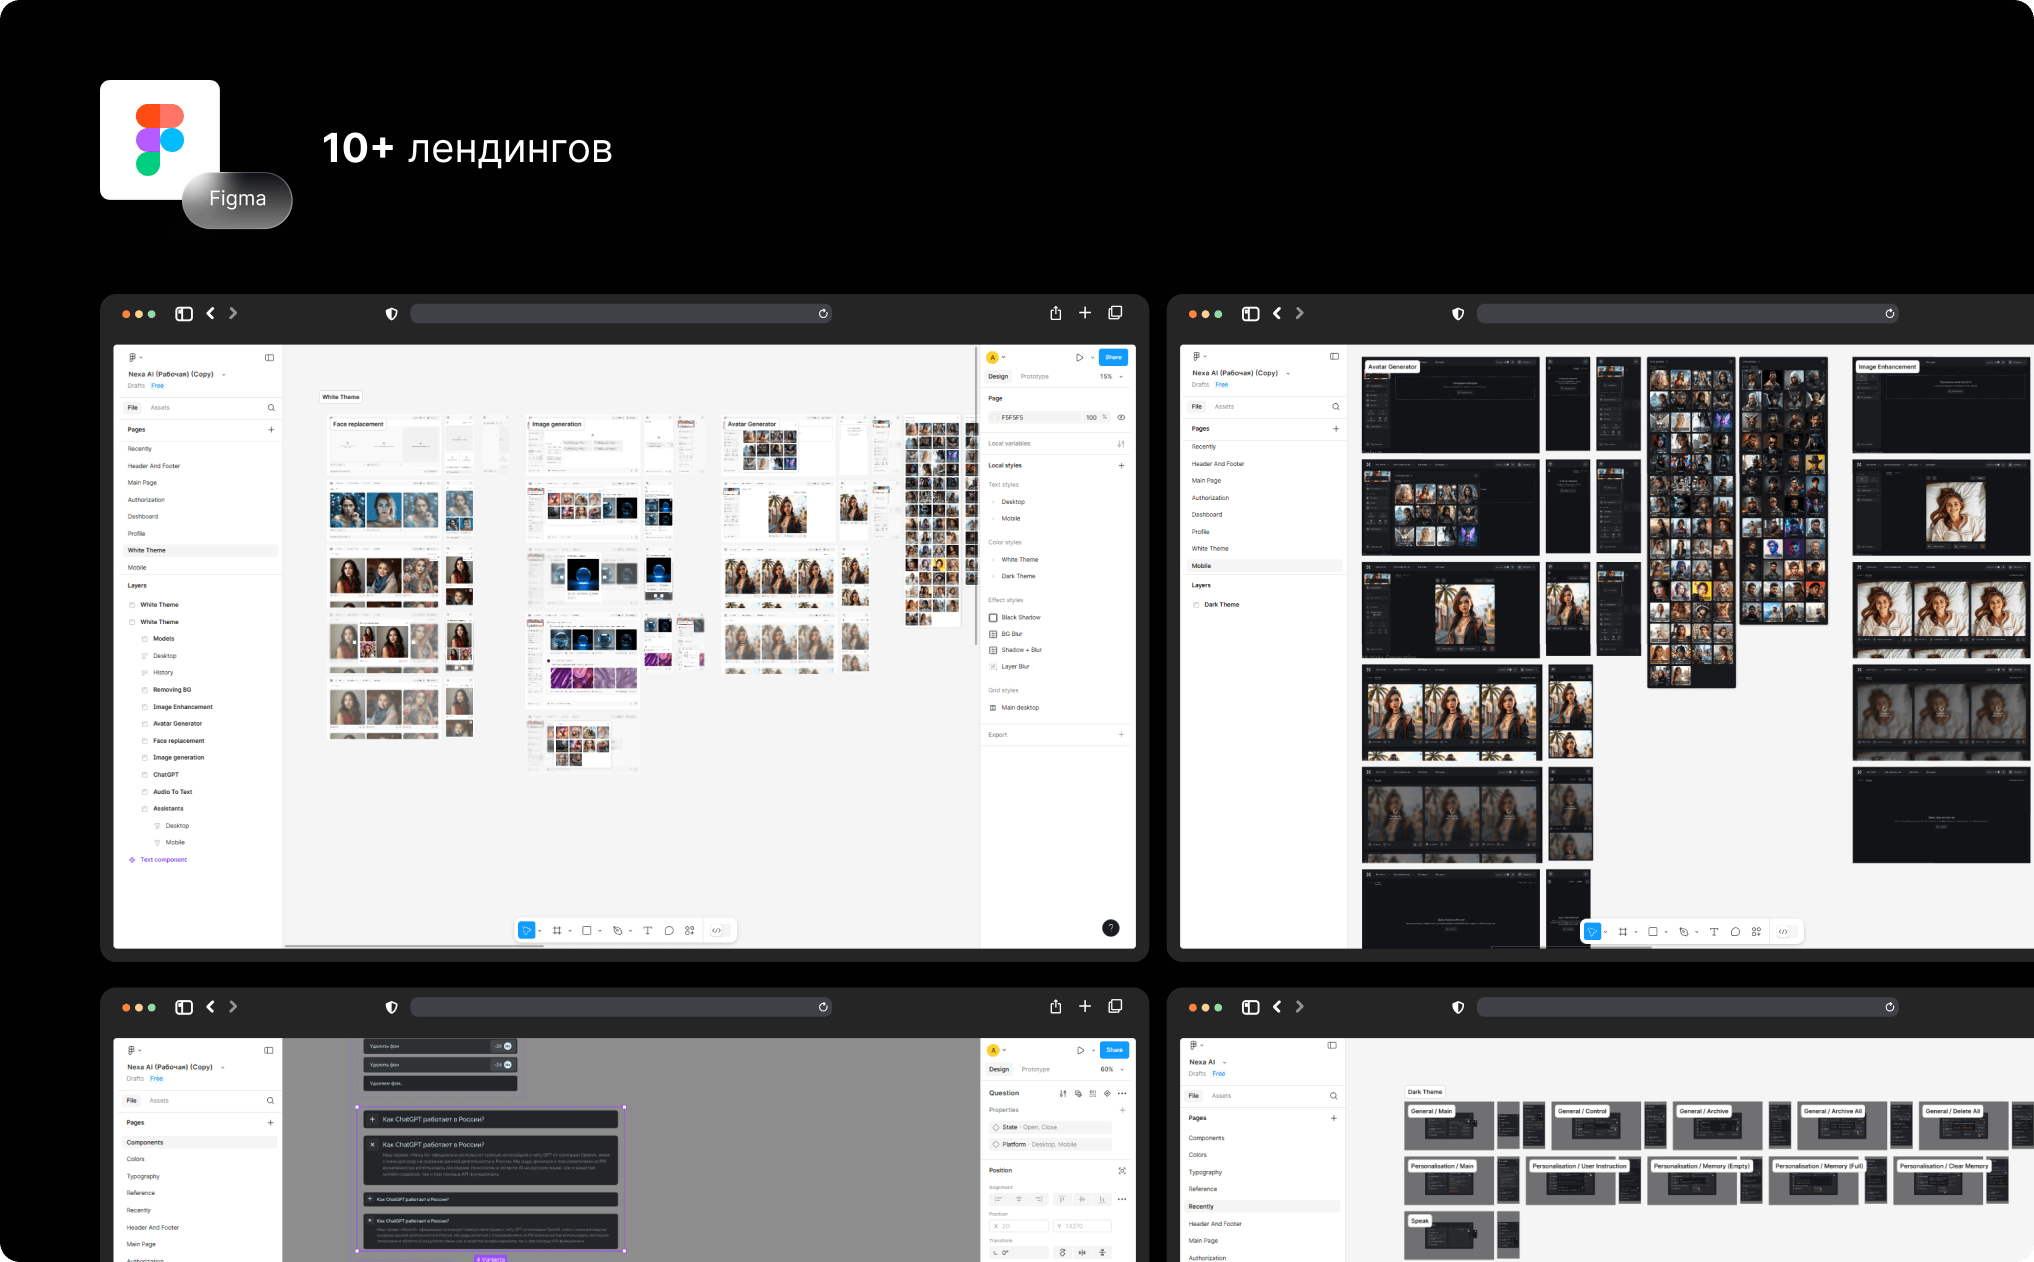2034x1262 pixels.
Task: Toggle browser sidebar in top-left browser window
Action: coord(184,314)
